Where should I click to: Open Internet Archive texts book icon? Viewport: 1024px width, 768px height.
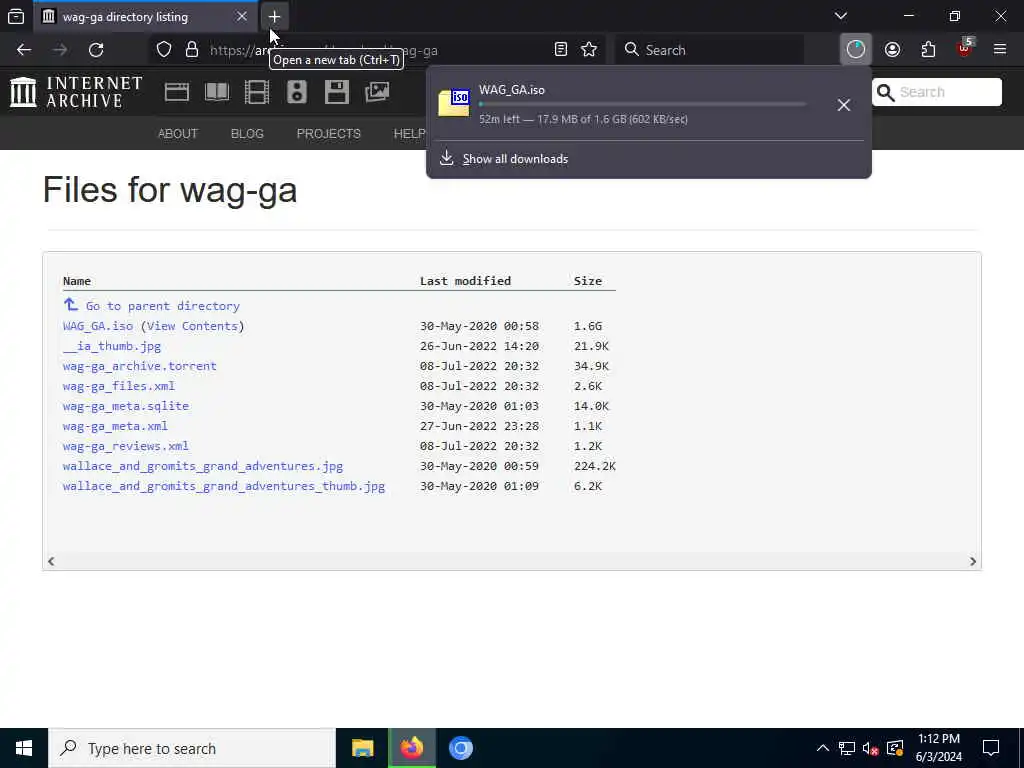(x=217, y=92)
